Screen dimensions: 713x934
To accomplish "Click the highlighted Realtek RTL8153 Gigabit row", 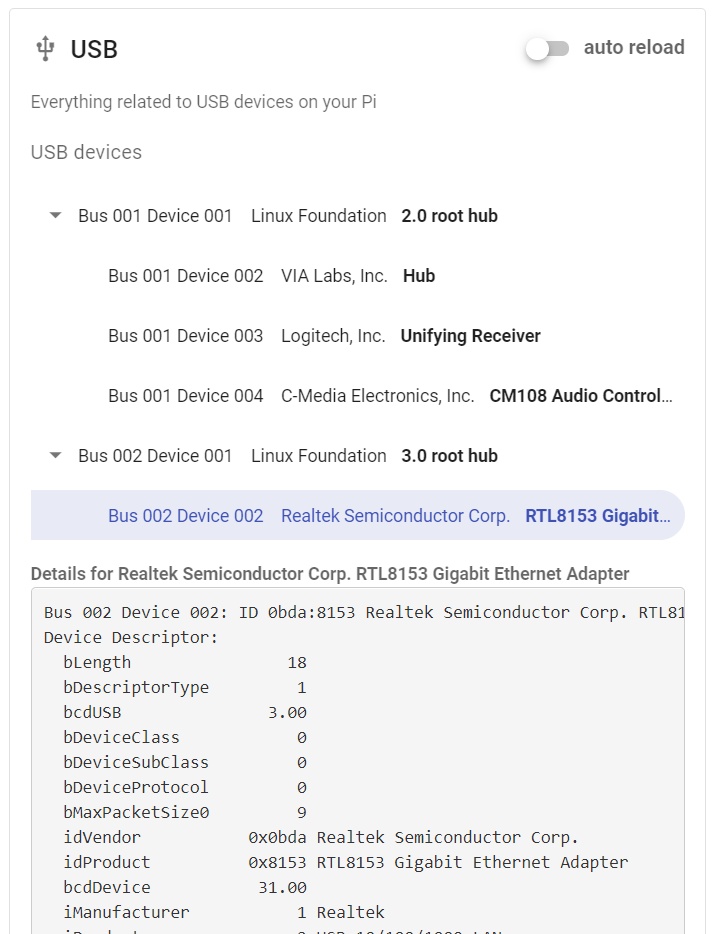I will [357, 515].
